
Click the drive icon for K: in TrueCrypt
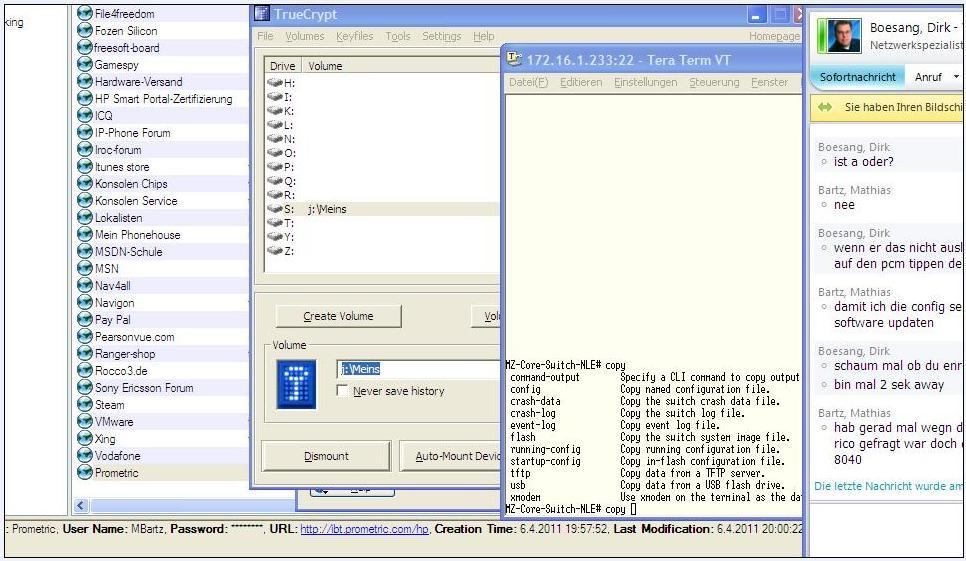pos(275,111)
